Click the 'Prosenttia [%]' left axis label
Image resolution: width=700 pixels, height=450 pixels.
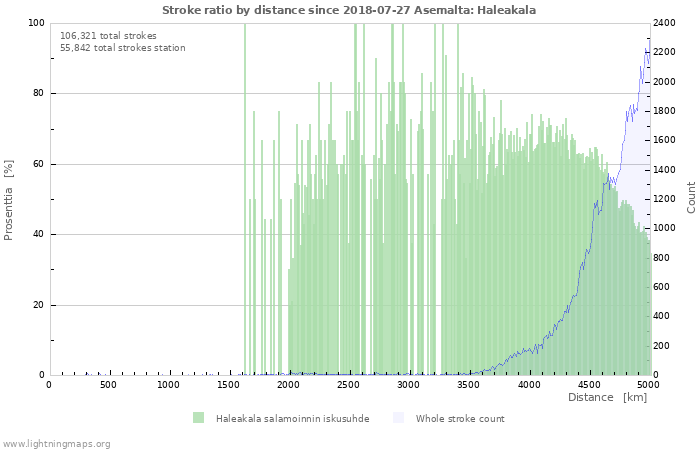9,200
